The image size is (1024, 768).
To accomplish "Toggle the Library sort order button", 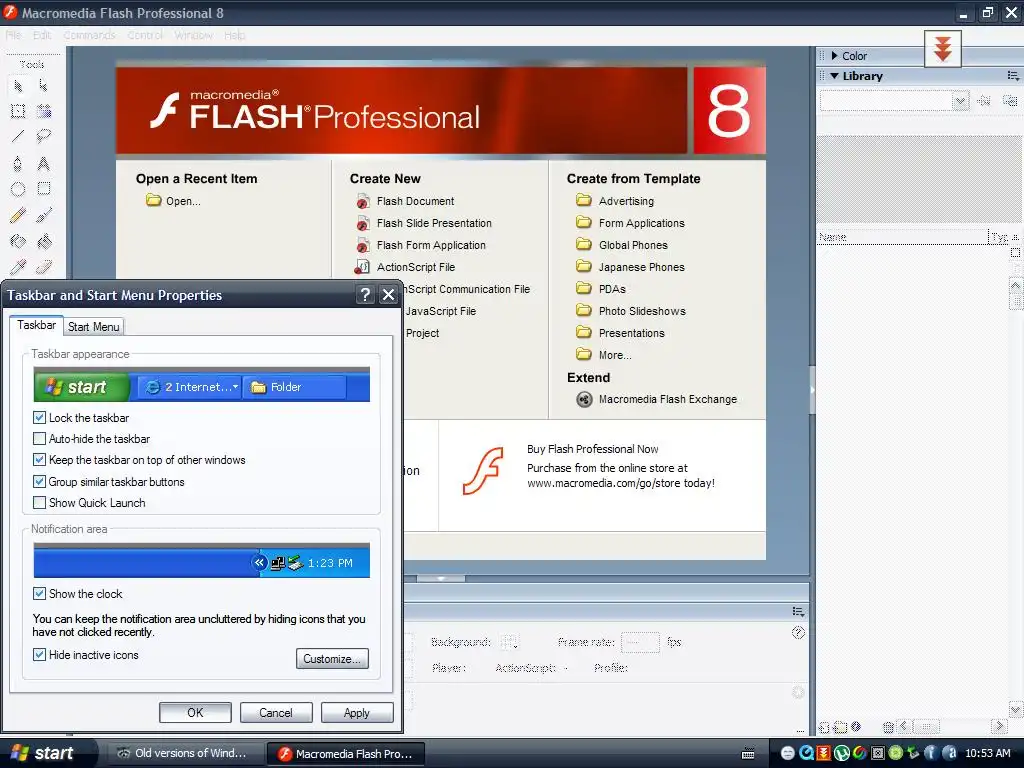I will point(1015,238).
